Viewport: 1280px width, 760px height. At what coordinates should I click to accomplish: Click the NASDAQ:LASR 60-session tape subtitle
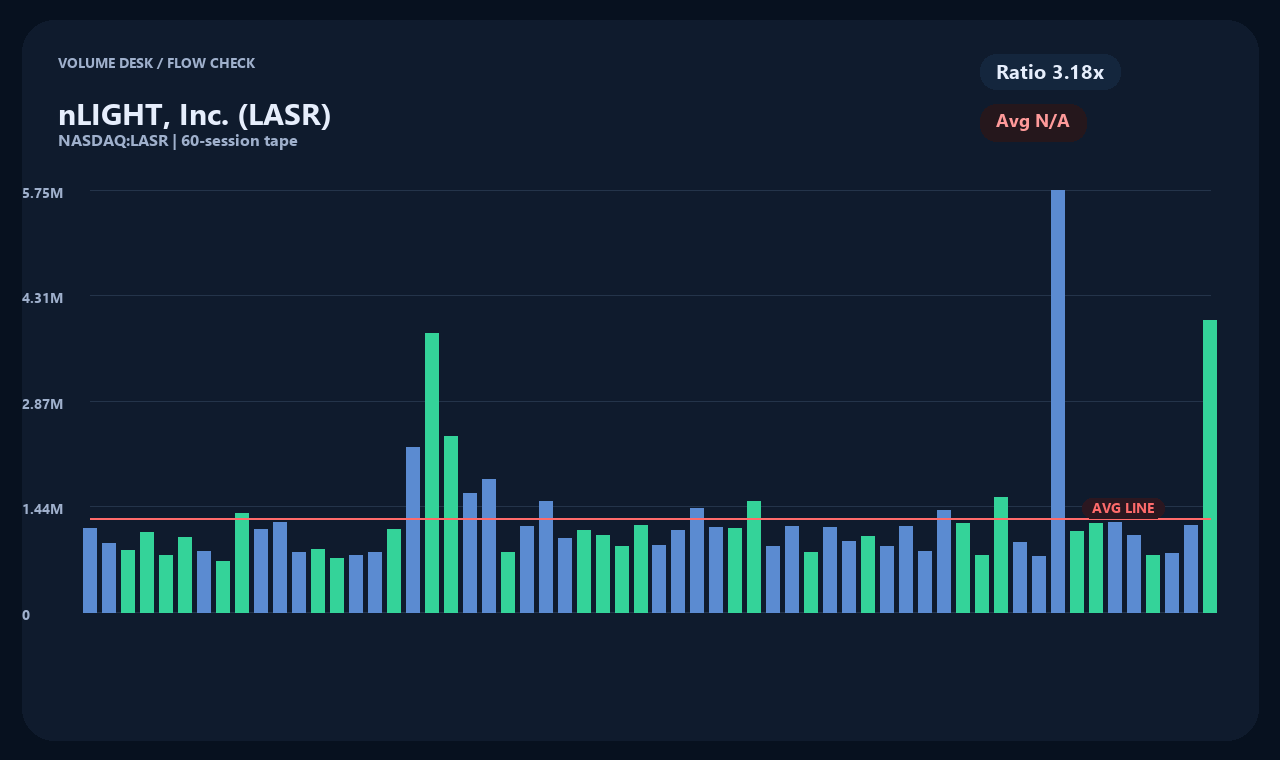coord(178,141)
